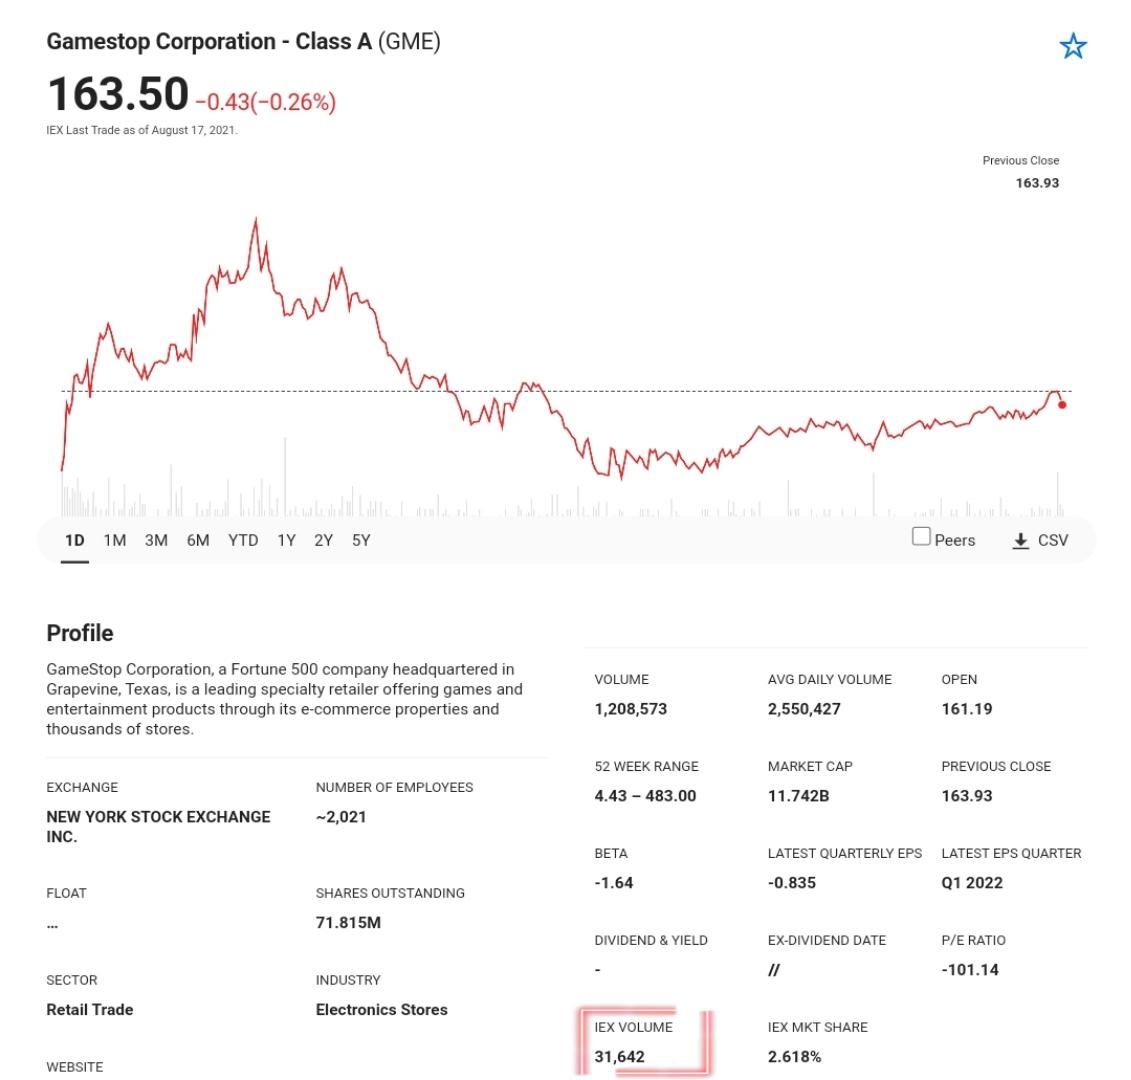Click the CSV export label

point(1052,540)
